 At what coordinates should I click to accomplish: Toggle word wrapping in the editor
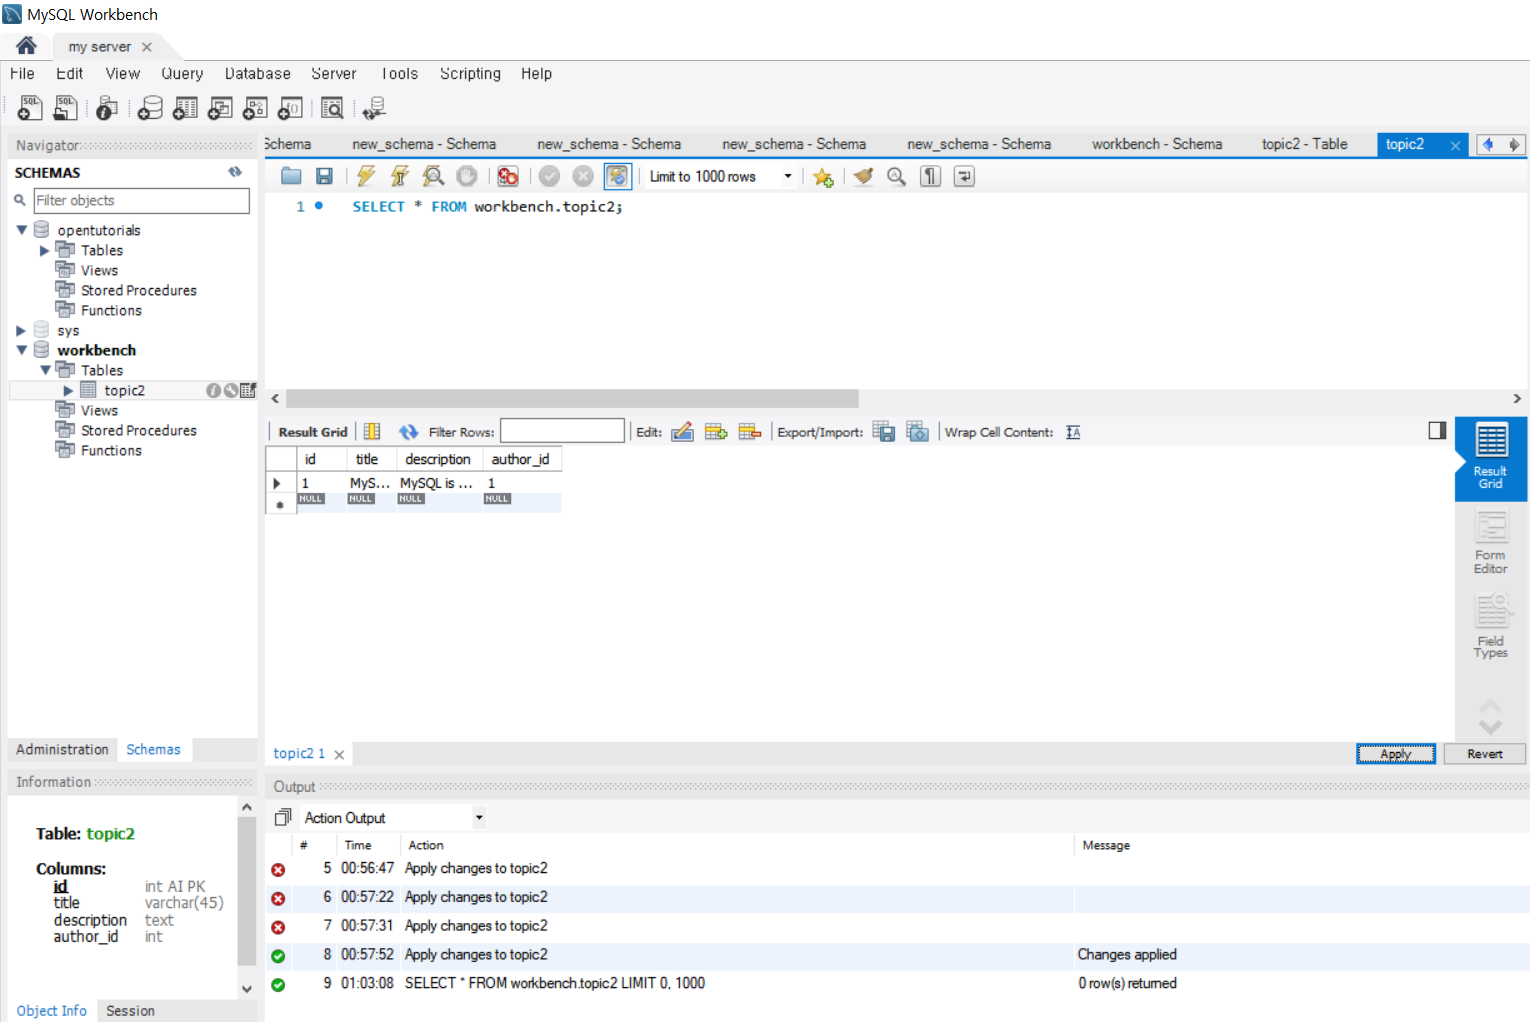[x=964, y=176]
